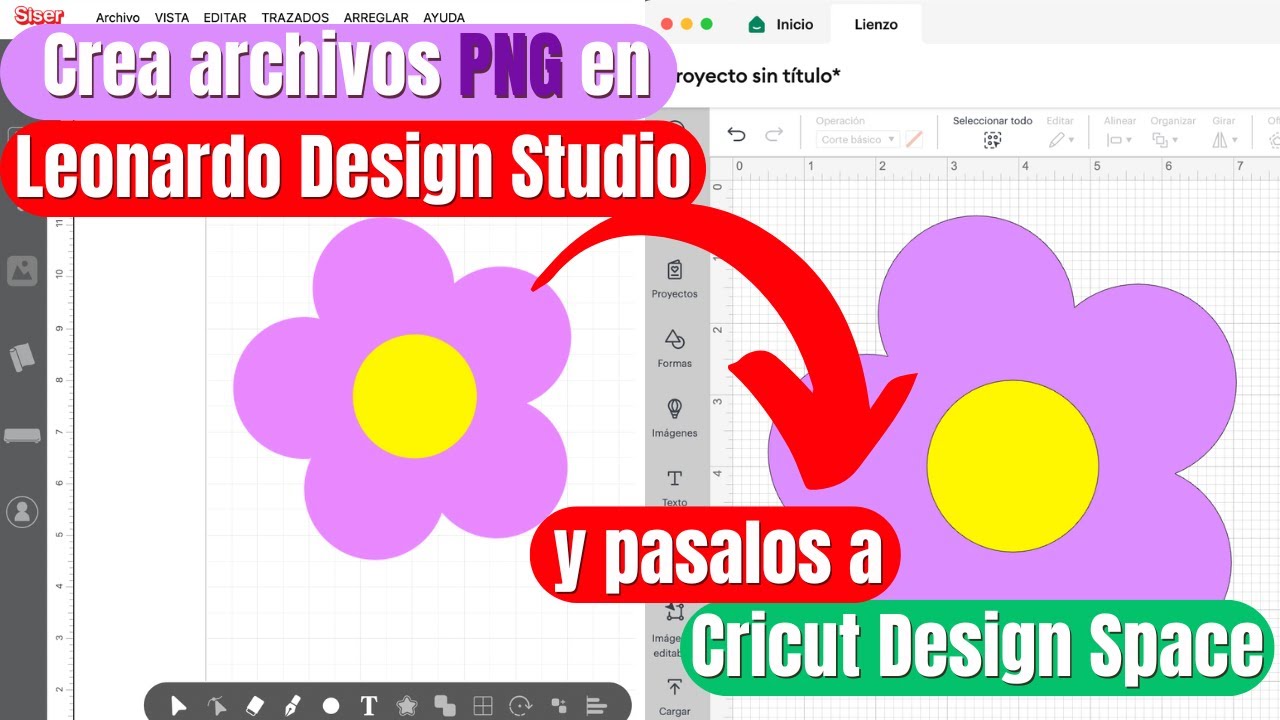Open the ARREGLAR menu in Leonardo
This screenshot has width=1280, height=720.
pyautogui.click(x=376, y=18)
